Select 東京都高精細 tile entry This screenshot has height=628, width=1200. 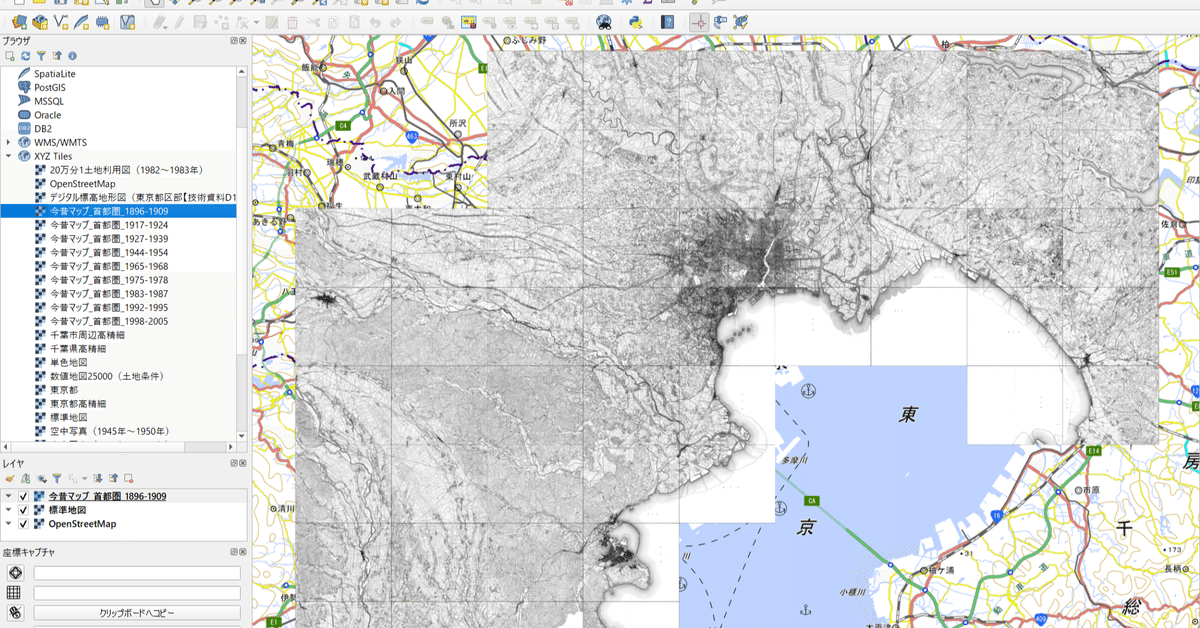78,404
